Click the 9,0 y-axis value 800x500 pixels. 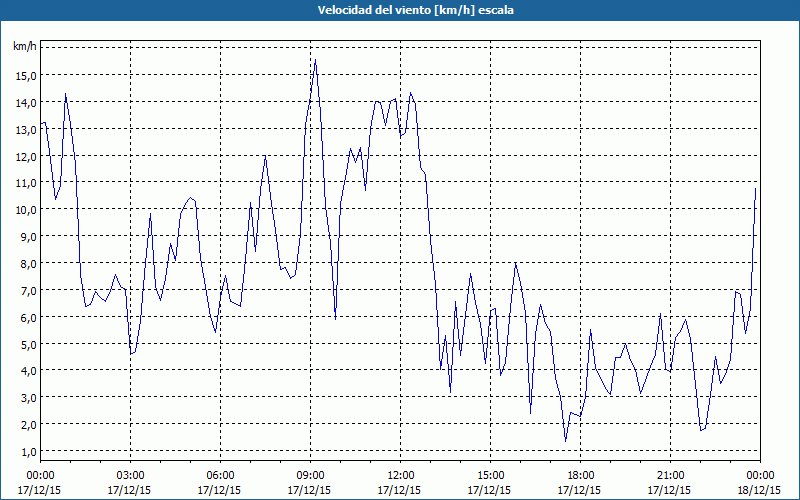(28, 237)
